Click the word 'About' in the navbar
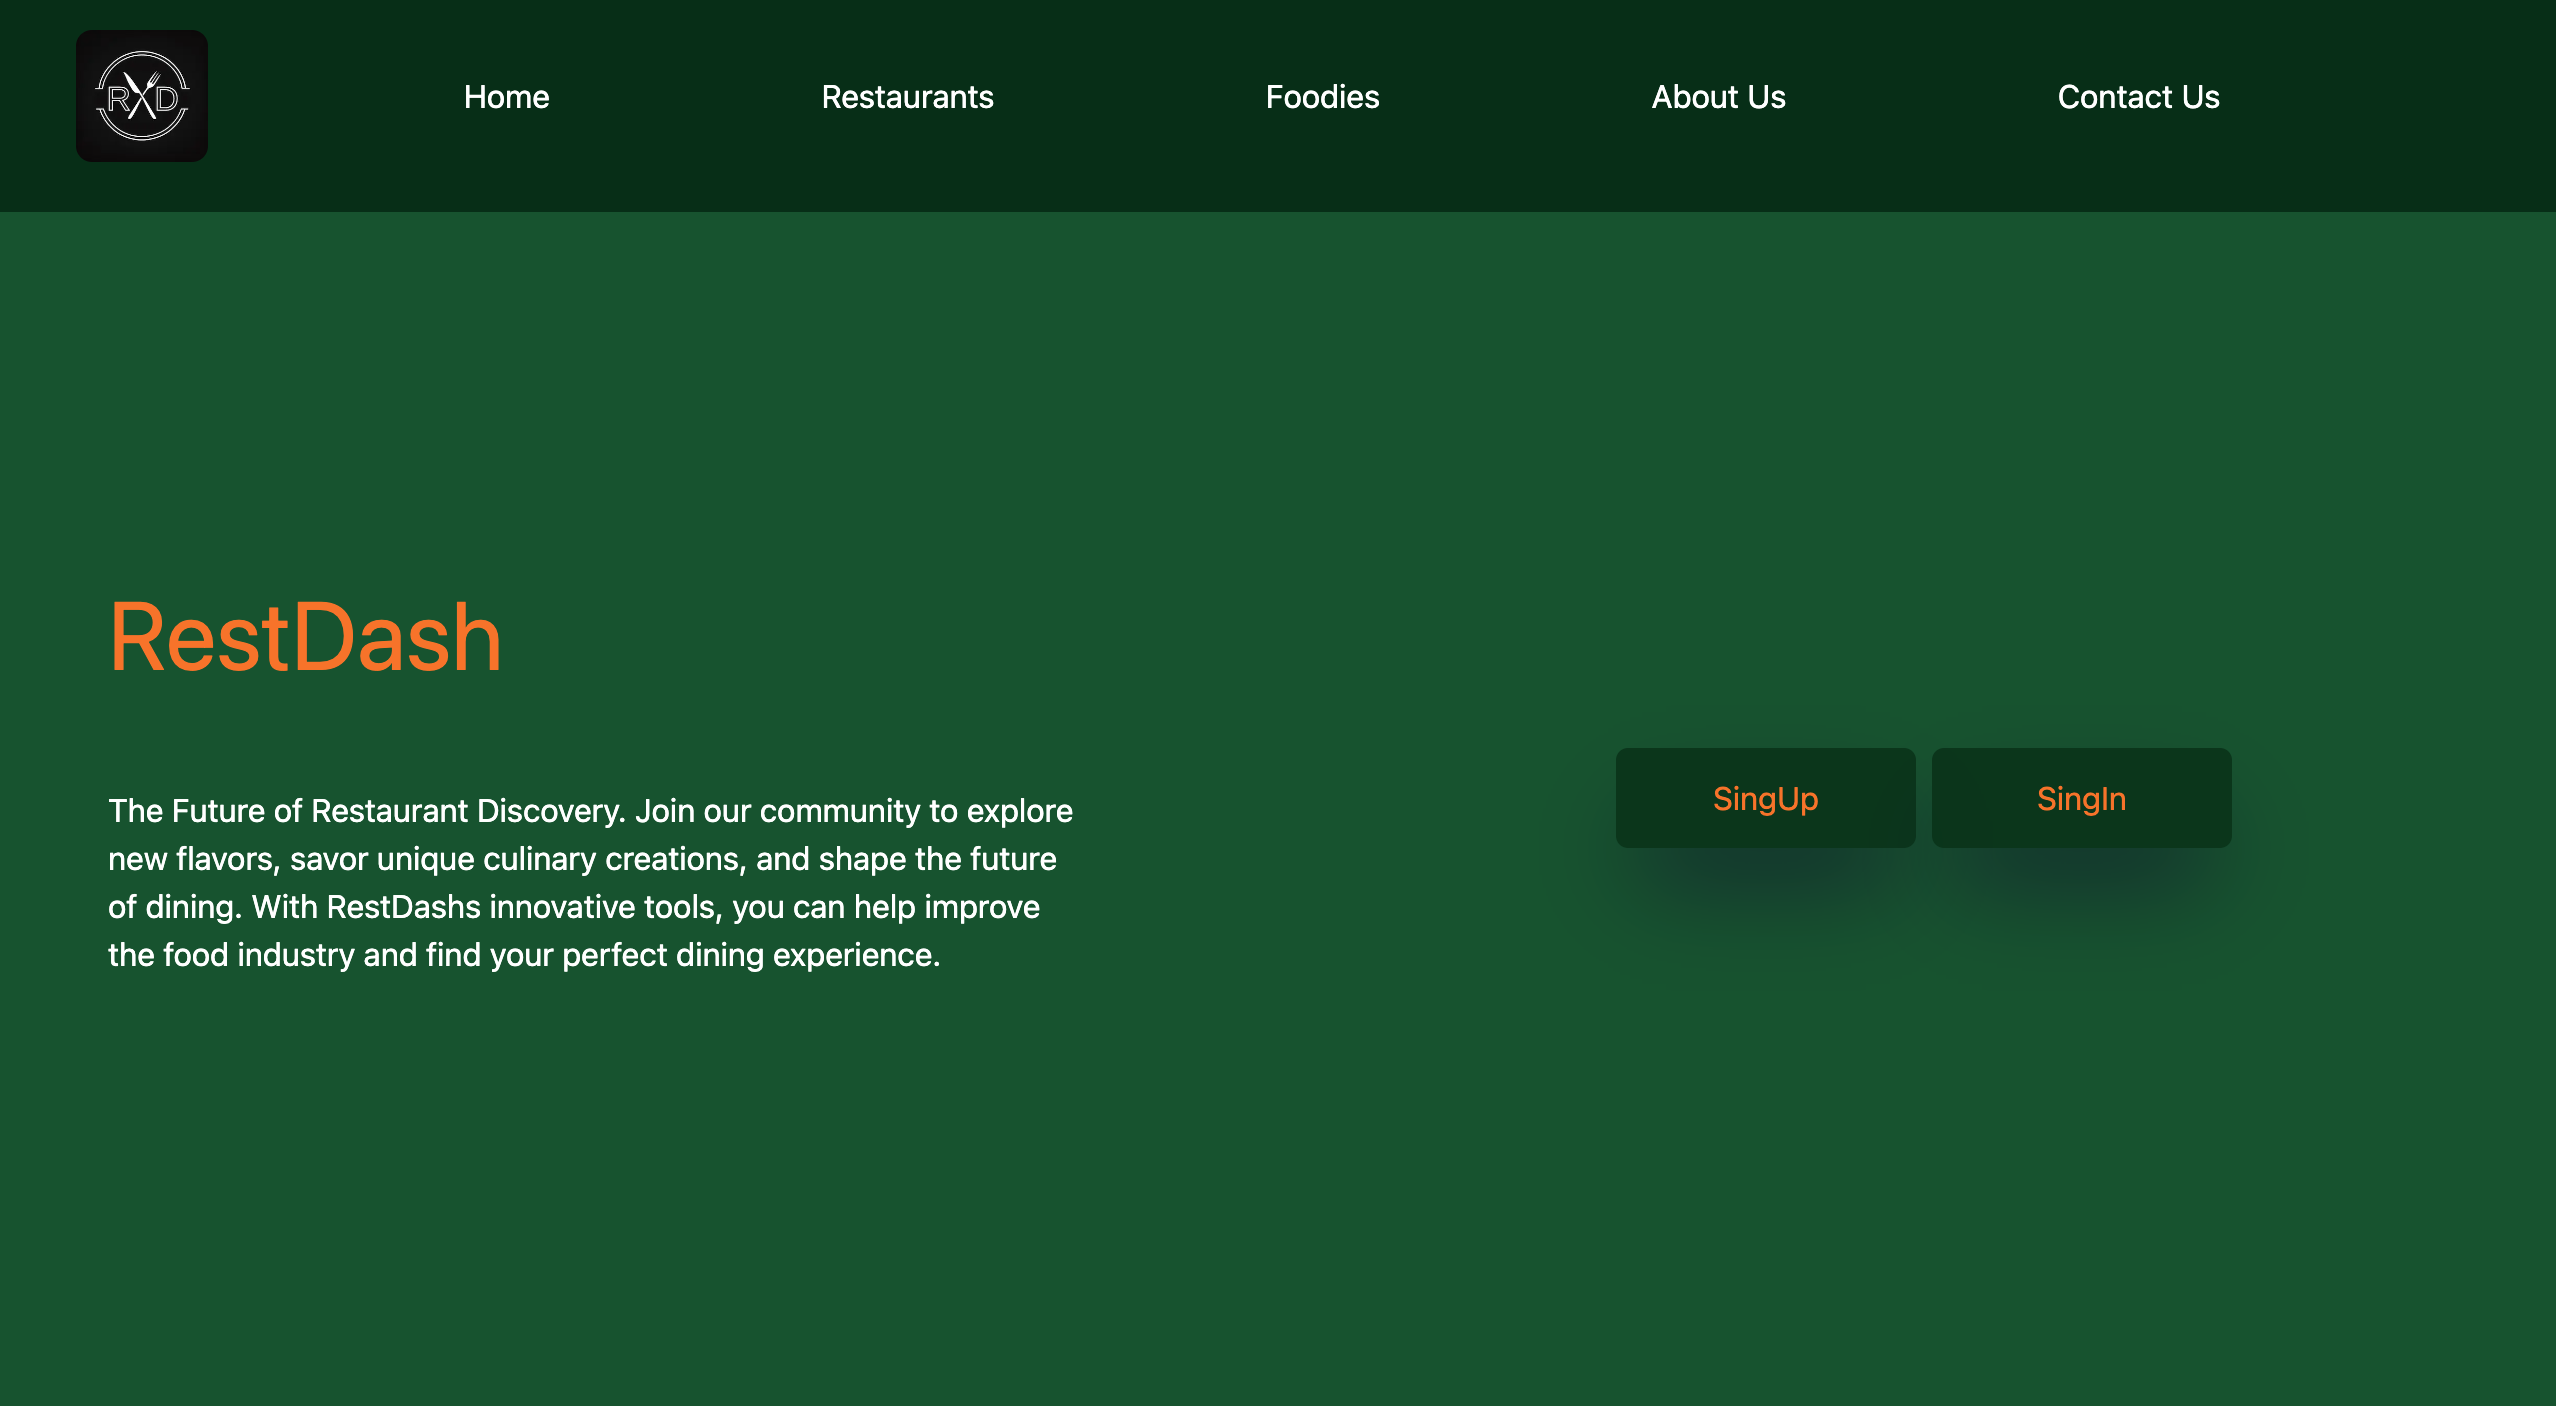Screen dimensions: 2556x1406 tap(1695, 97)
